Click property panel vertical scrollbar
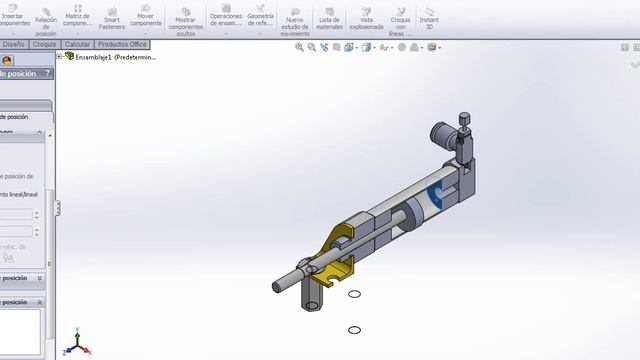The image size is (640, 360). pos(50,263)
